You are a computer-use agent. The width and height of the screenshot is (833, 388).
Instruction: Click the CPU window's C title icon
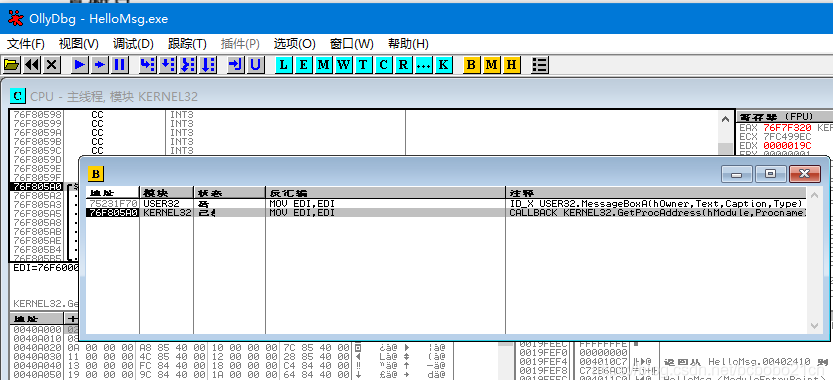[18, 96]
